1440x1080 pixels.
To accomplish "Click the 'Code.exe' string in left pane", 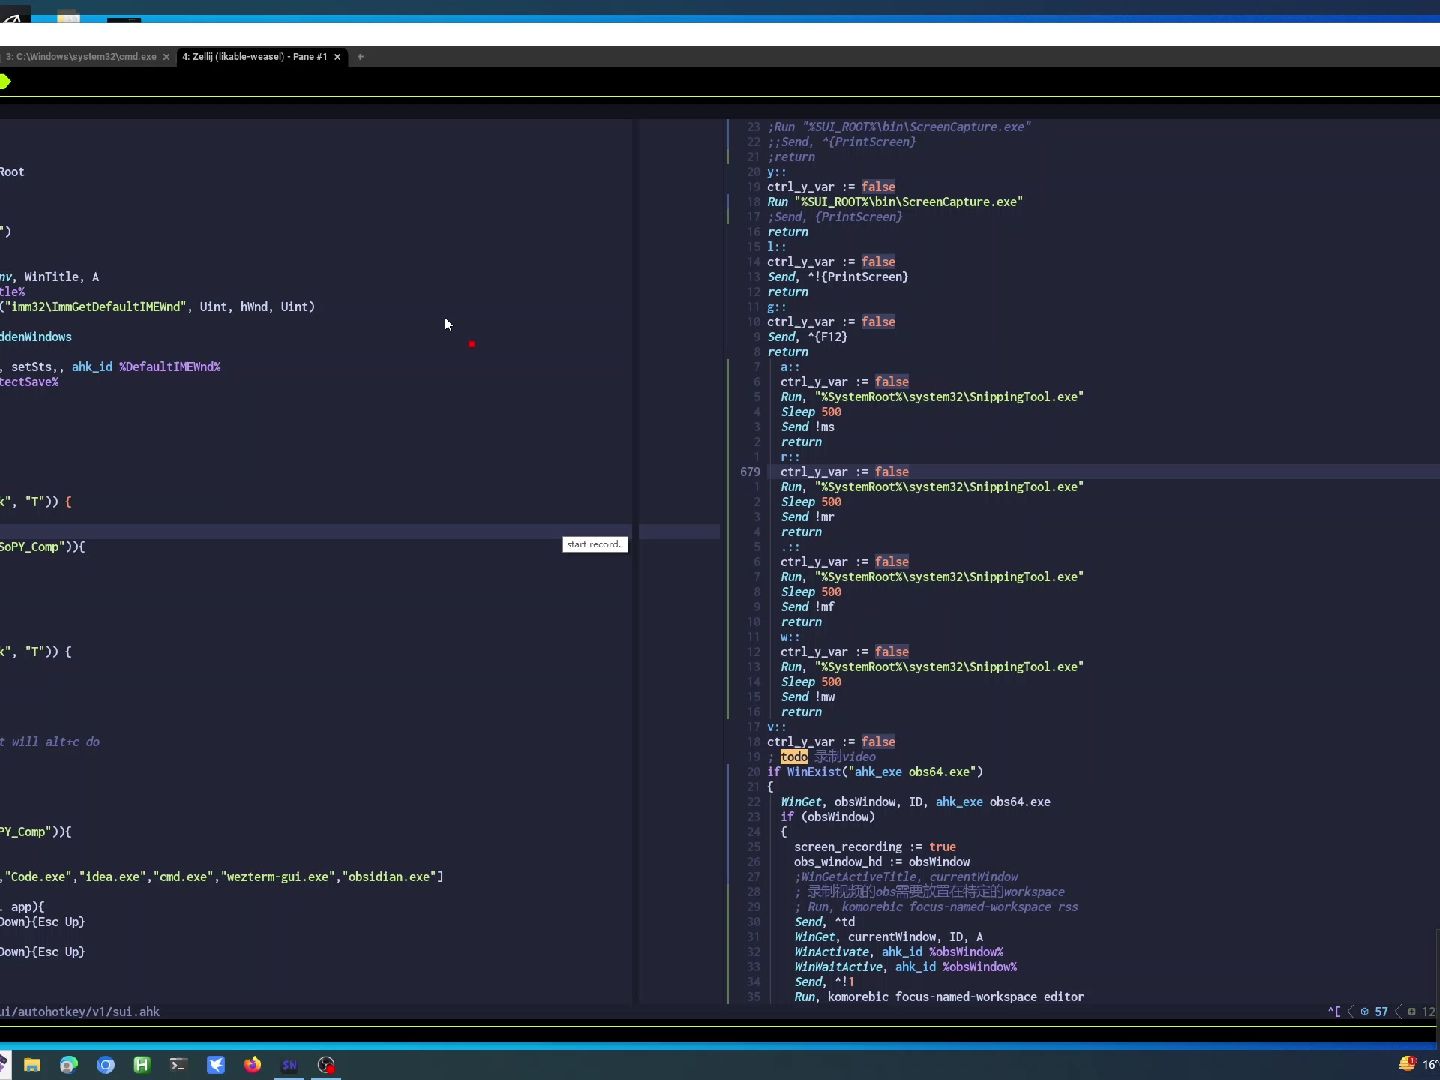I will pyautogui.click(x=39, y=877).
